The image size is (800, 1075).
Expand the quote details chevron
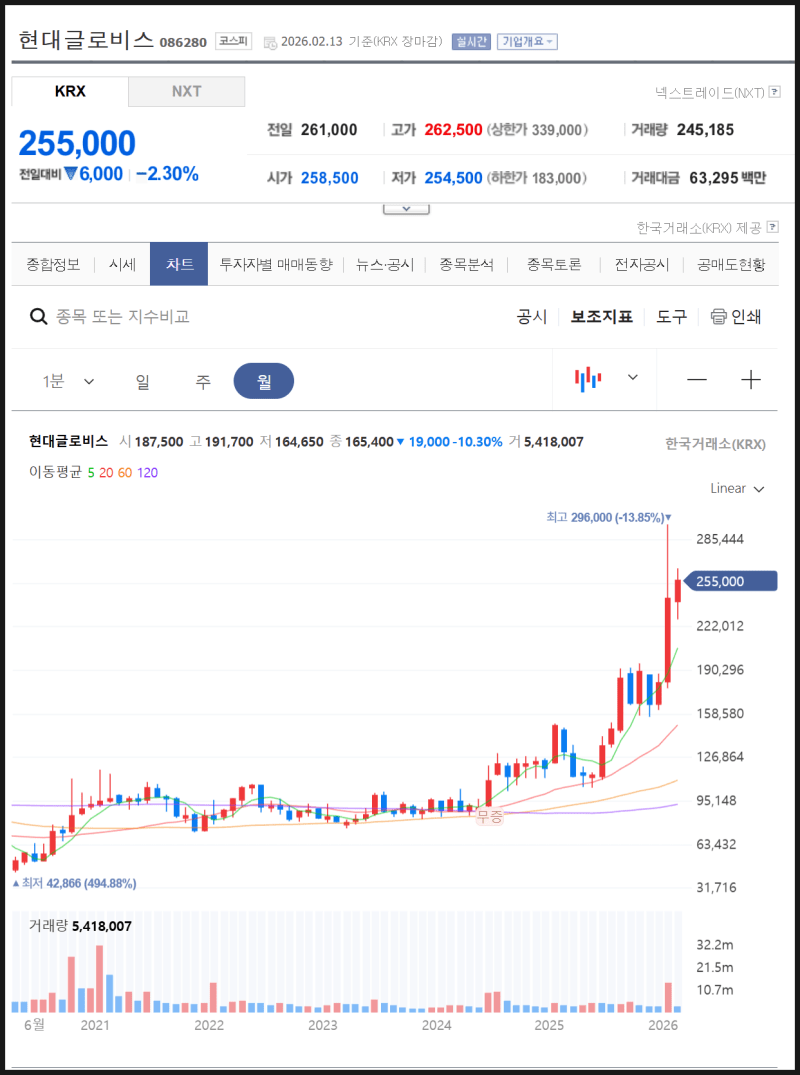point(407,208)
